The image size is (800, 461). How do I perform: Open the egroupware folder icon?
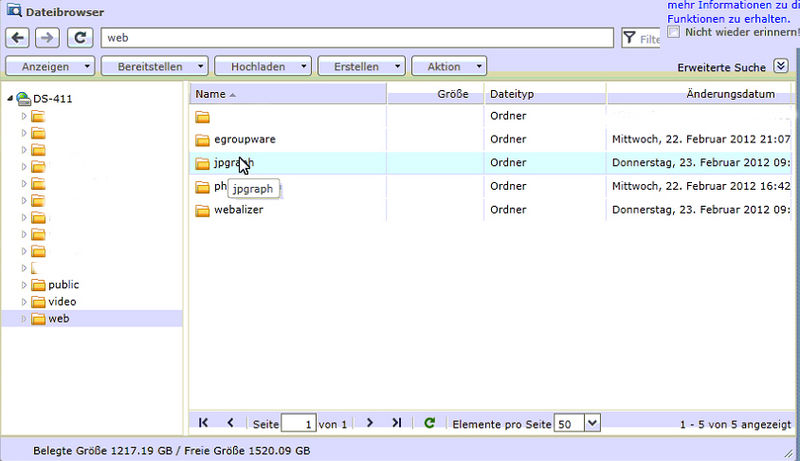pos(202,139)
